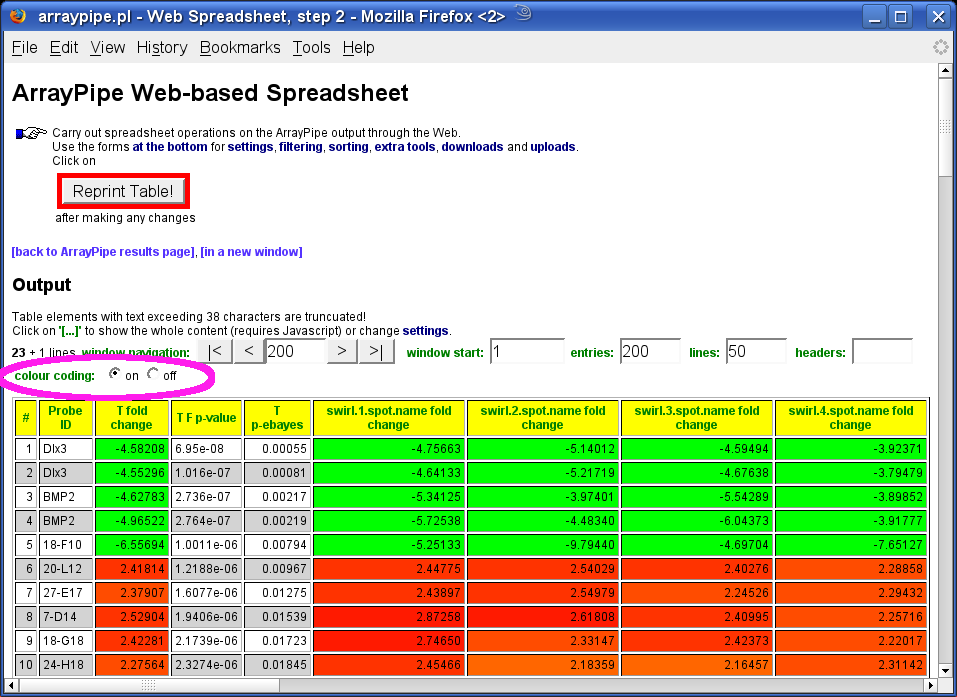This screenshot has width=957, height=697.
Task: Click red cell with value 2.87258
Action: [389, 616]
